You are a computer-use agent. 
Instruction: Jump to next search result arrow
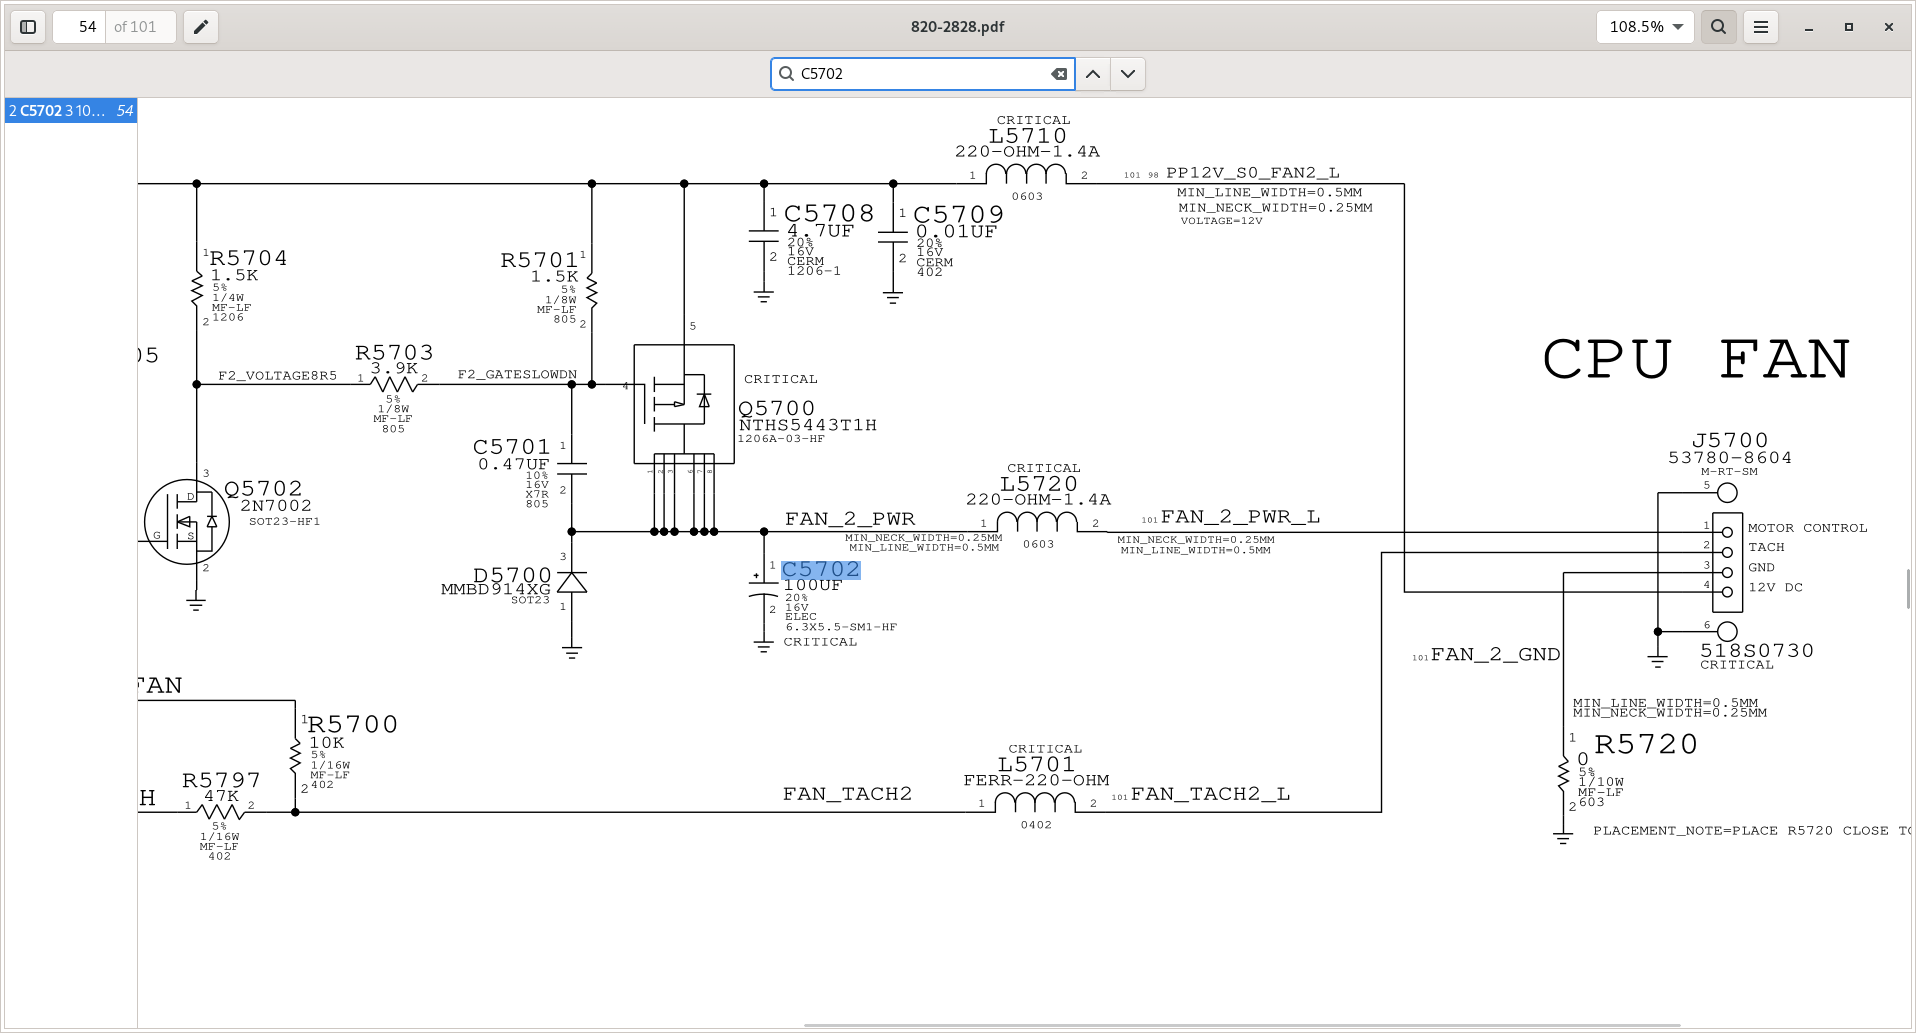click(x=1128, y=74)
